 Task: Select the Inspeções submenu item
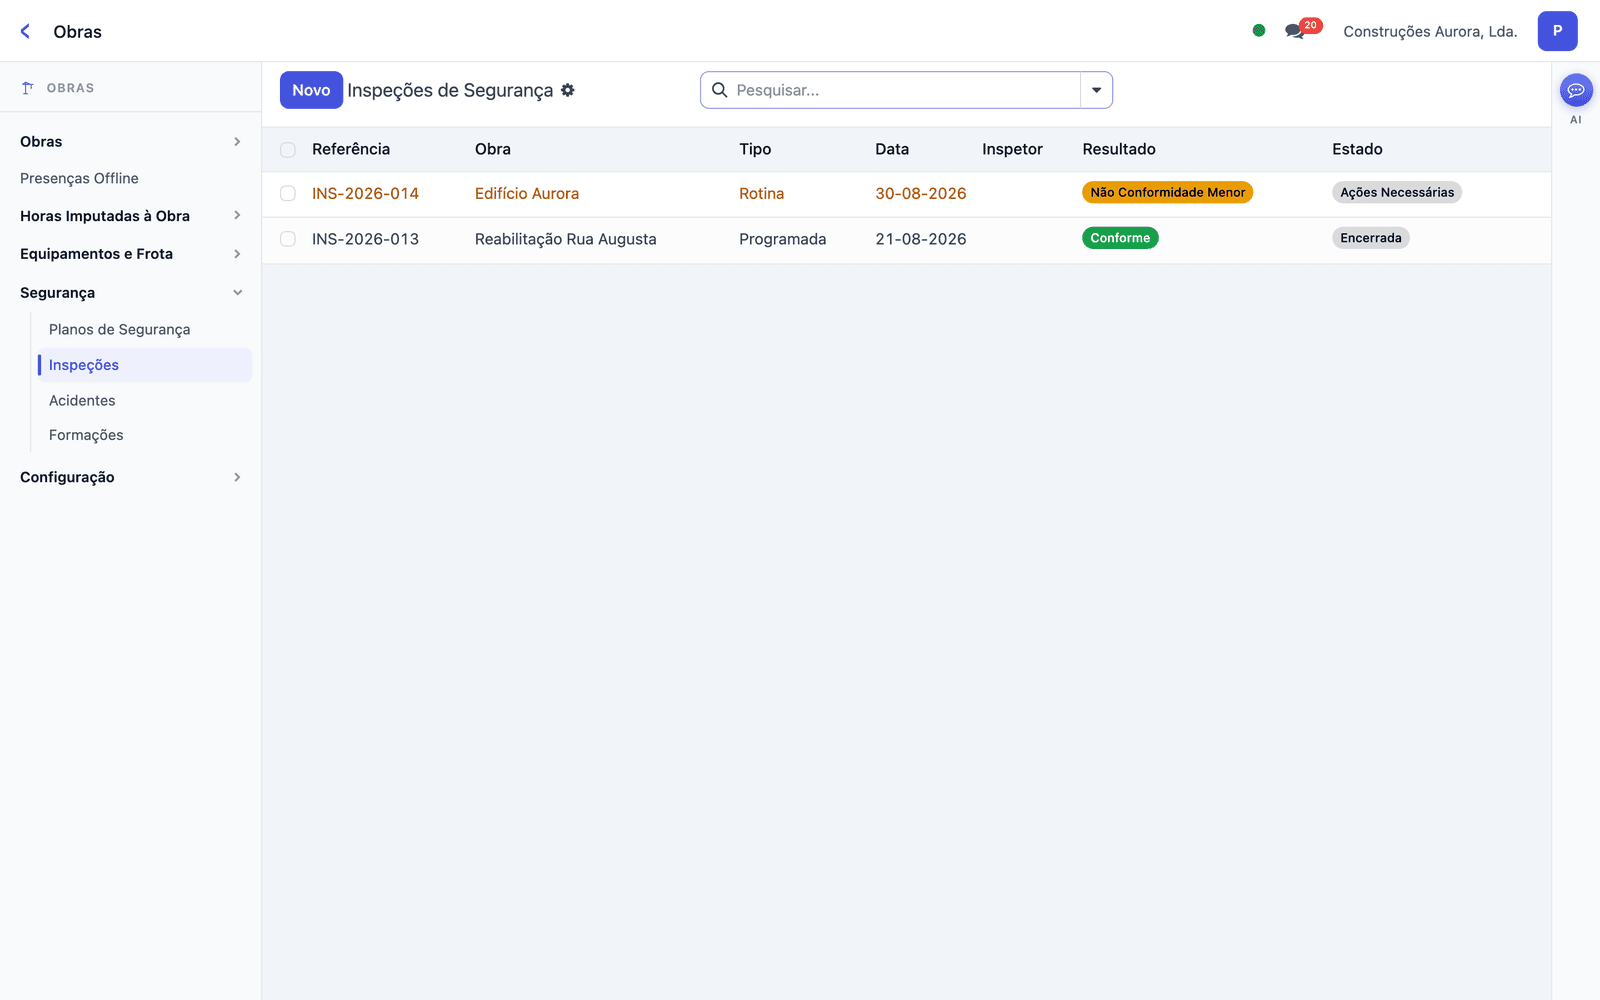click(x=145, y=365)
